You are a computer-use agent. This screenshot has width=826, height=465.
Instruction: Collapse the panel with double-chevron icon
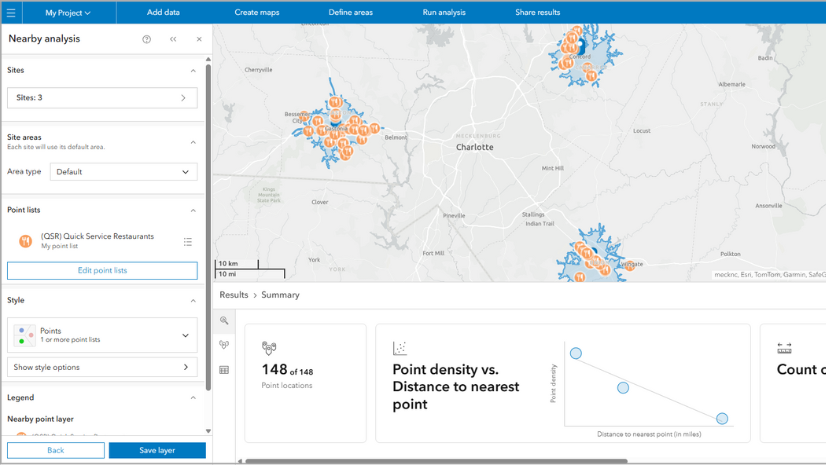(173, 39)
